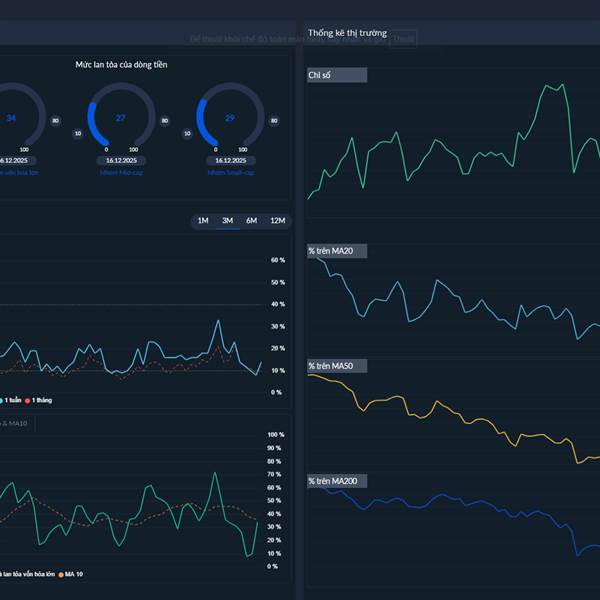
Task: Select the 1M time range tab
Action: pos(203,220)
